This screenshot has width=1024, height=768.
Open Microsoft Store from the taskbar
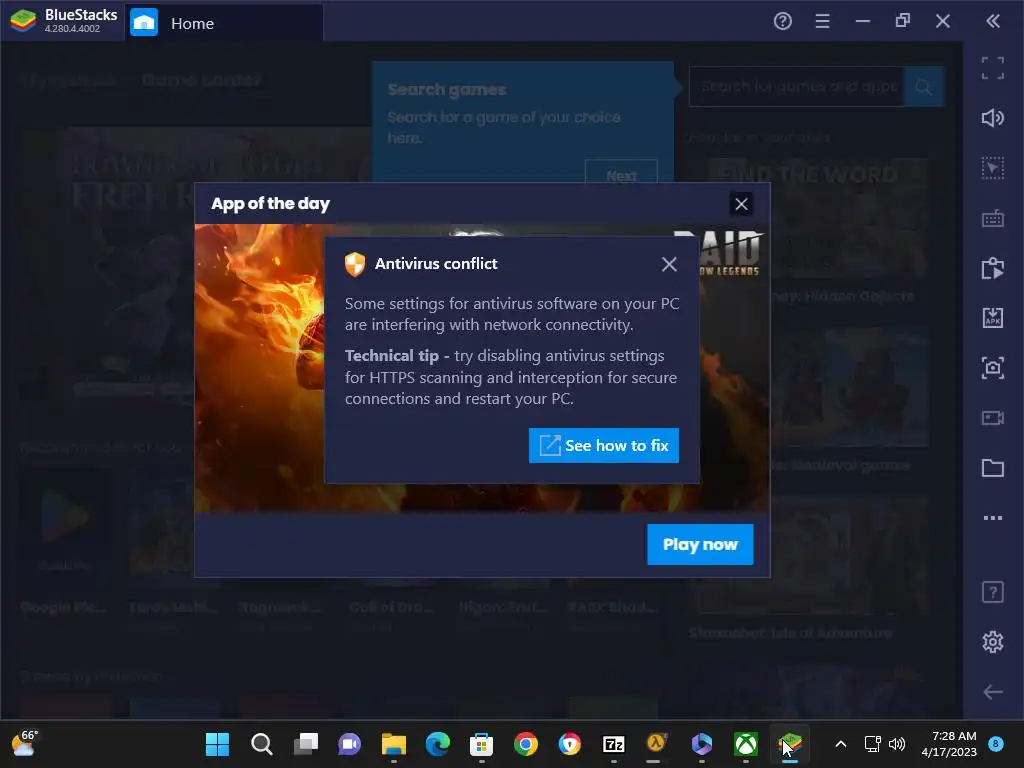[481, 744]
